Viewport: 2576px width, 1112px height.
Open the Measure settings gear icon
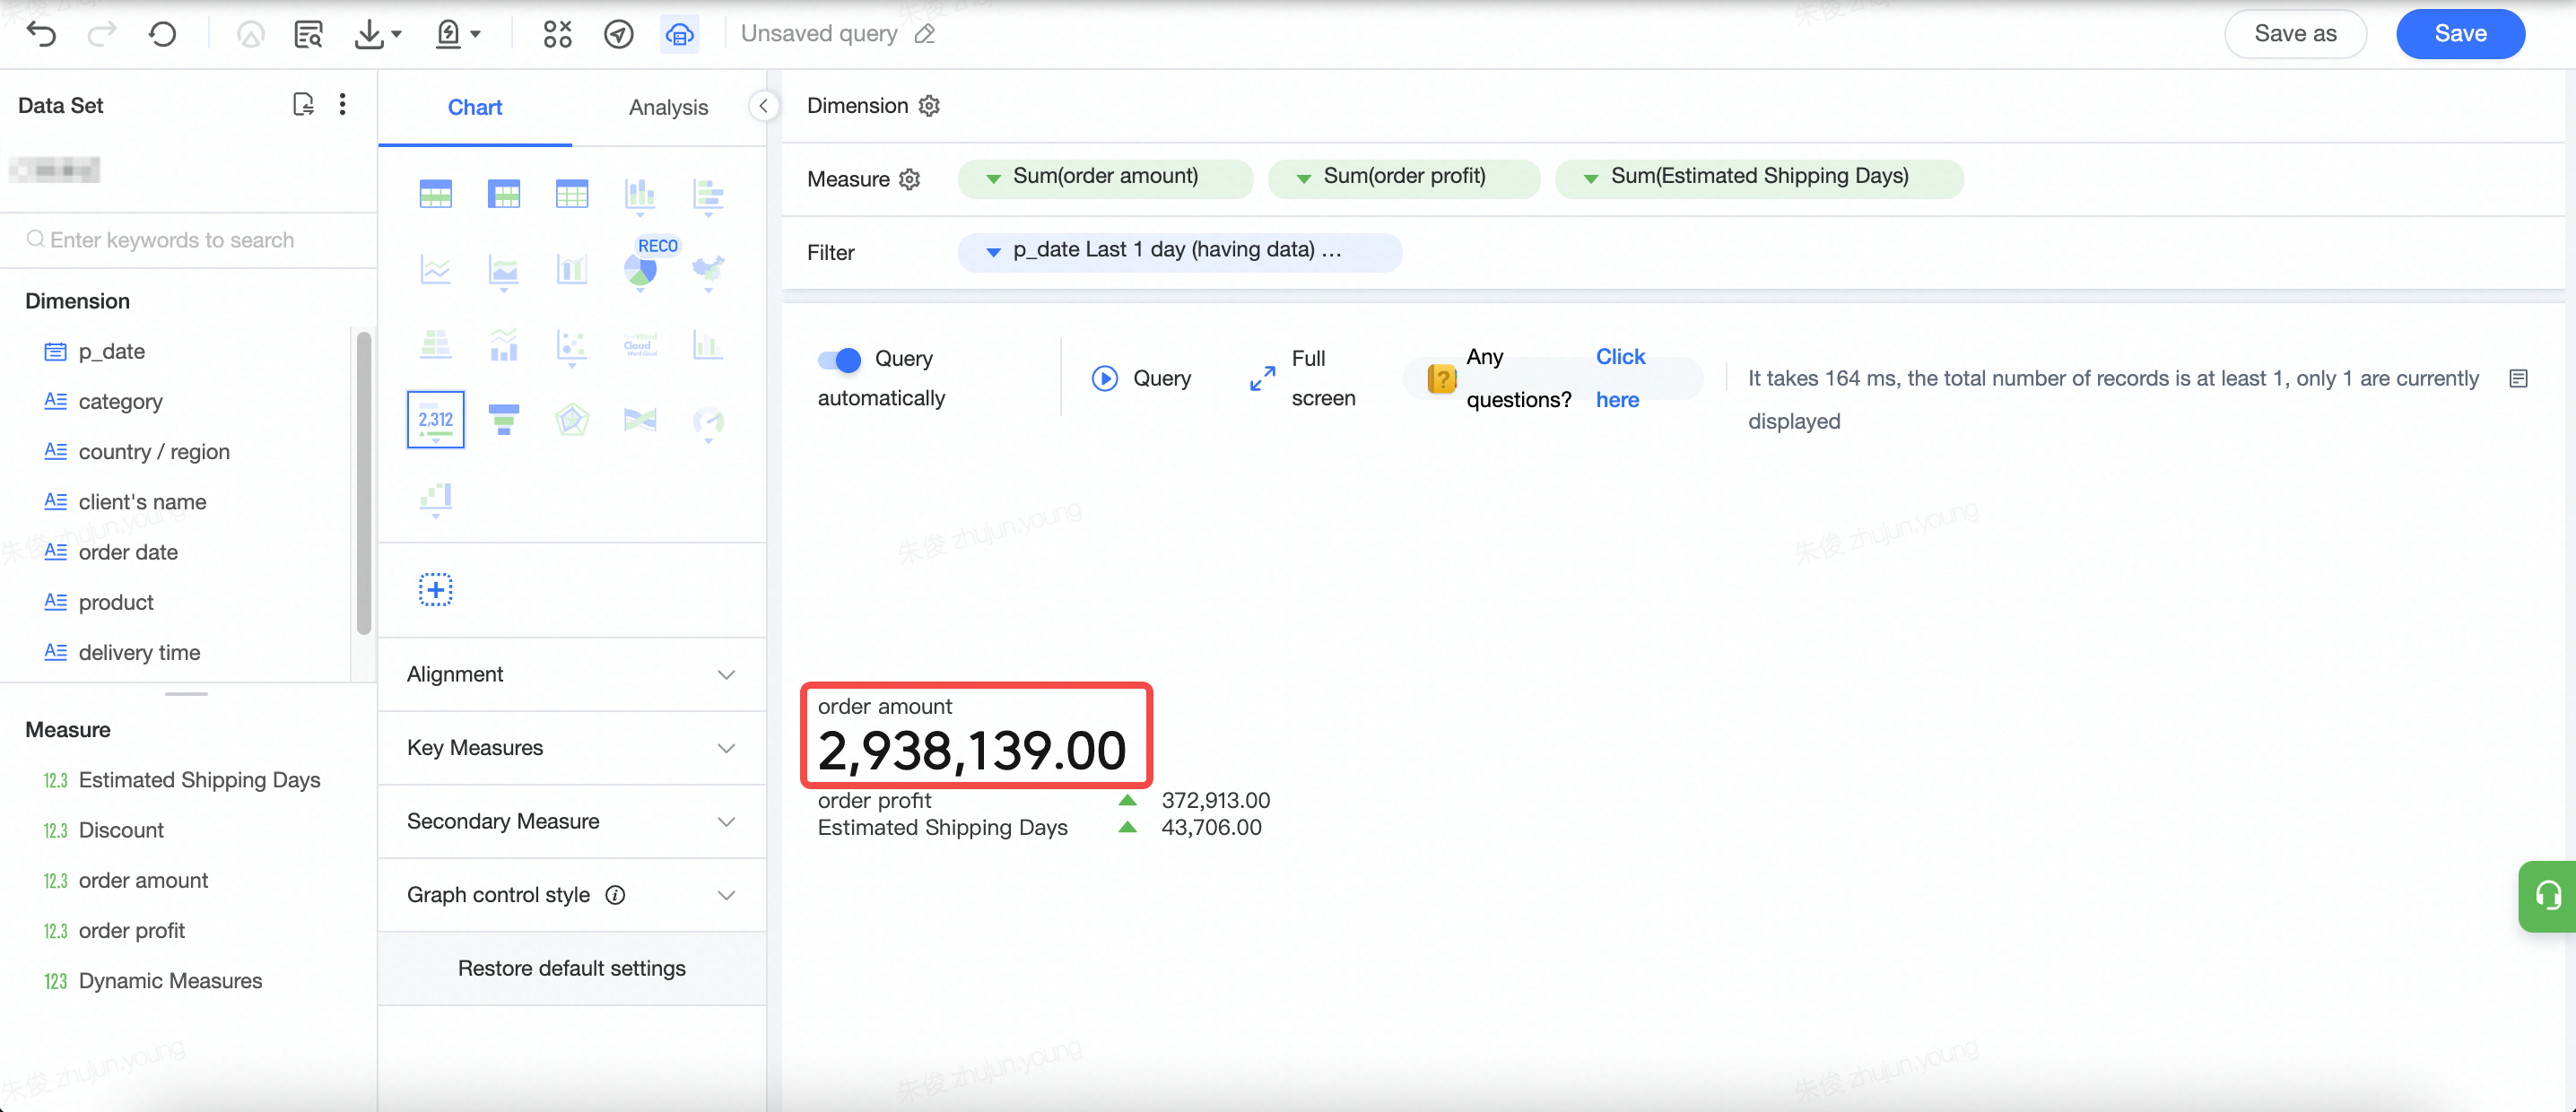pyautogui.click(x=909, y=179)
